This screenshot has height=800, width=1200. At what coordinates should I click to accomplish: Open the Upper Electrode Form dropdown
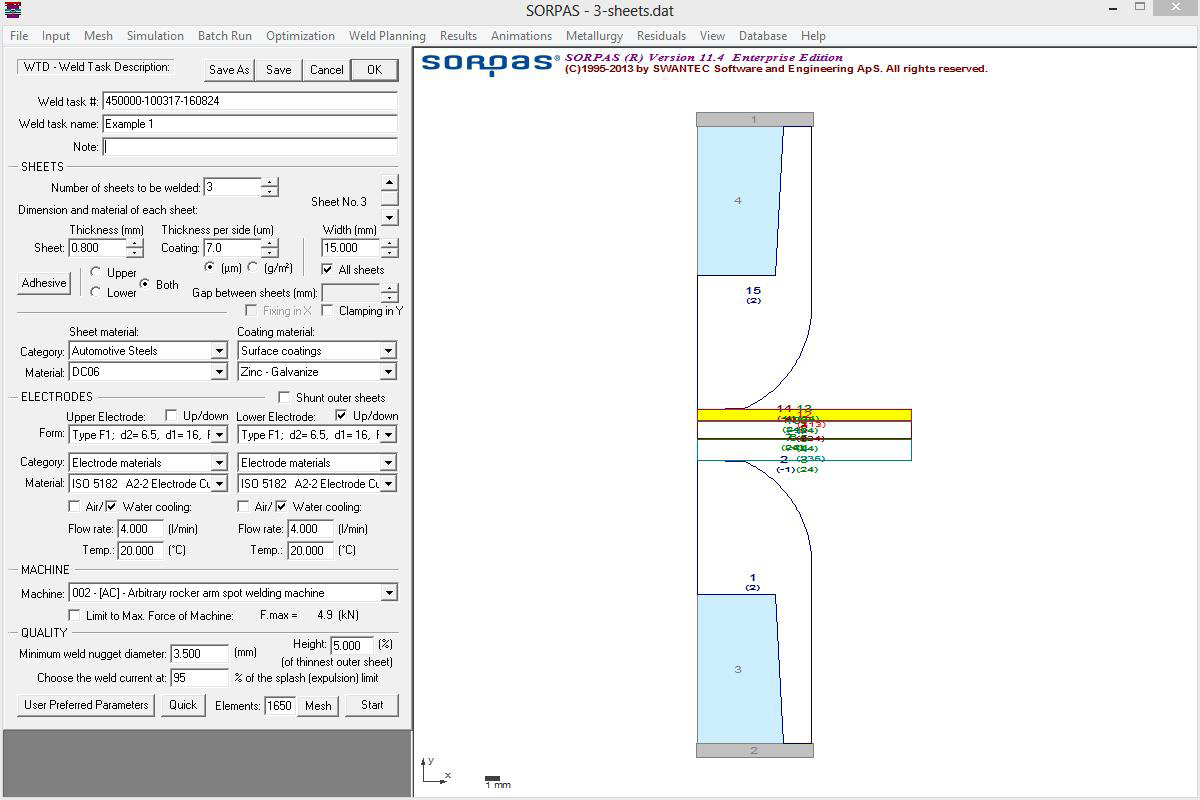coord(219,435)
